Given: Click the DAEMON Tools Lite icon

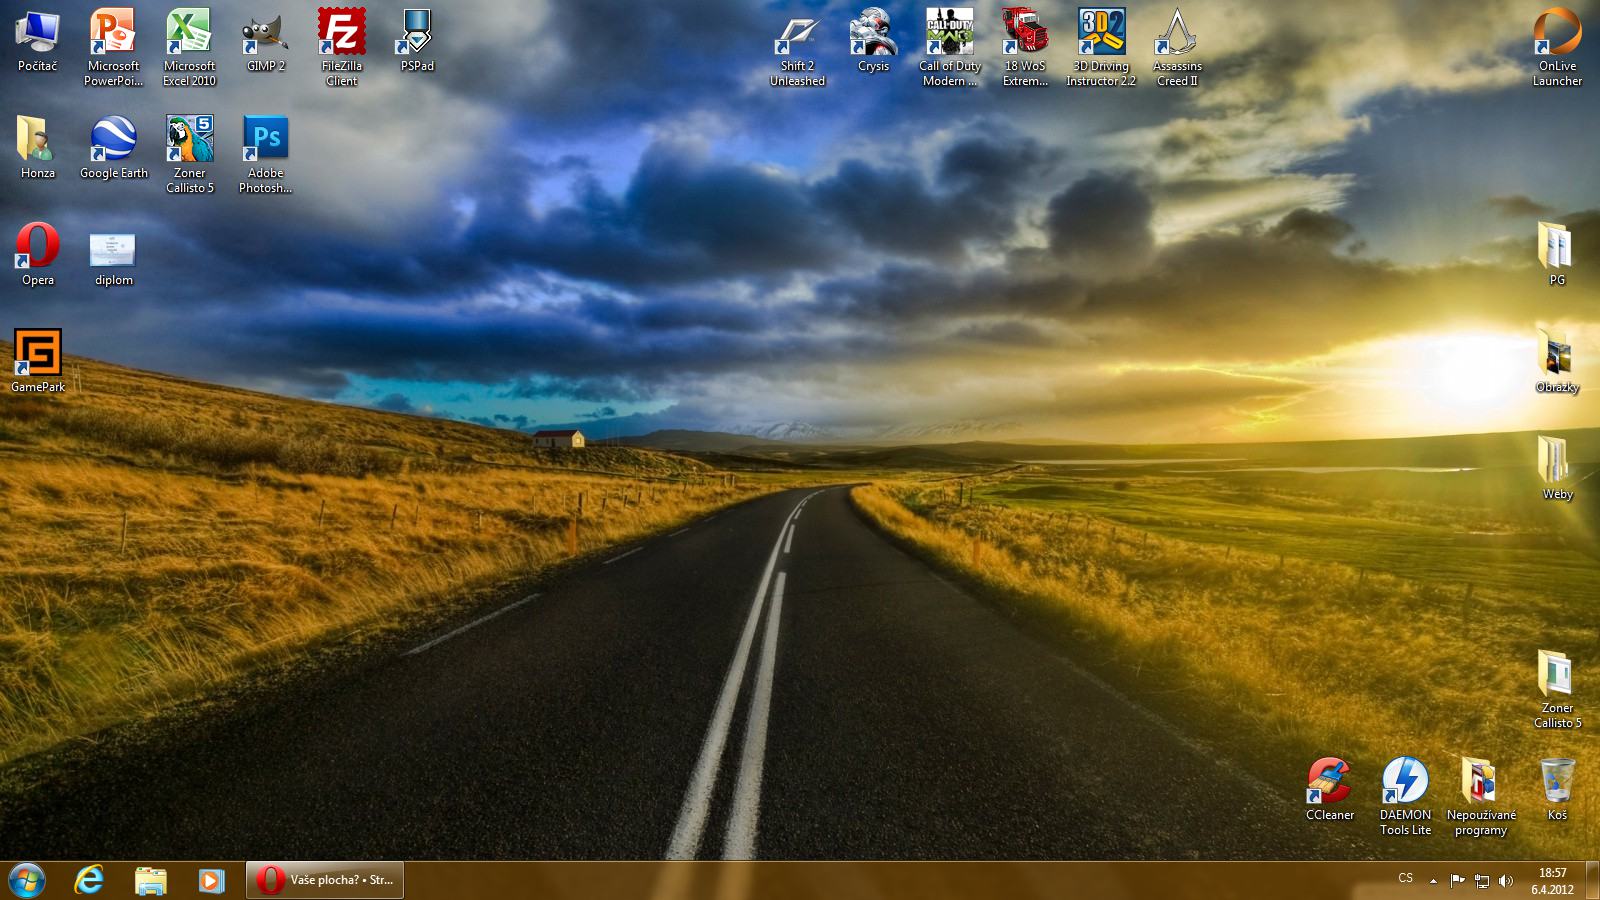Looking at the screenshot, I should pos(1405,782).
